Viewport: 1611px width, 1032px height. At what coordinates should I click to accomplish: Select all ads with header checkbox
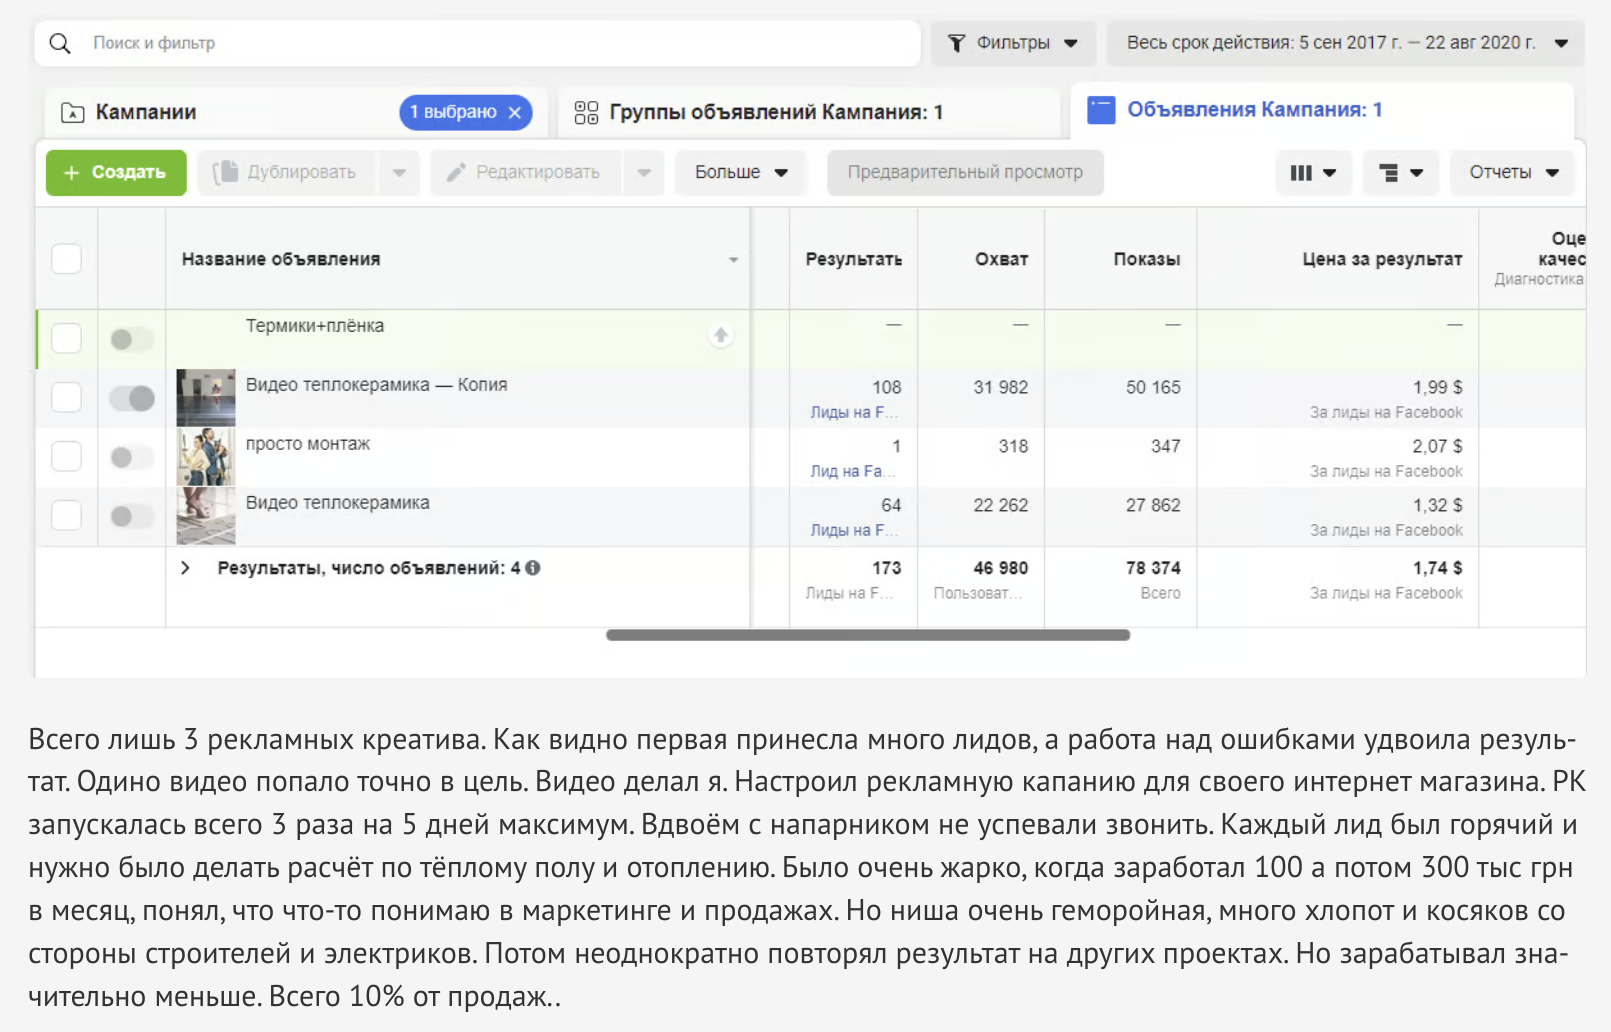click(66, 259)
